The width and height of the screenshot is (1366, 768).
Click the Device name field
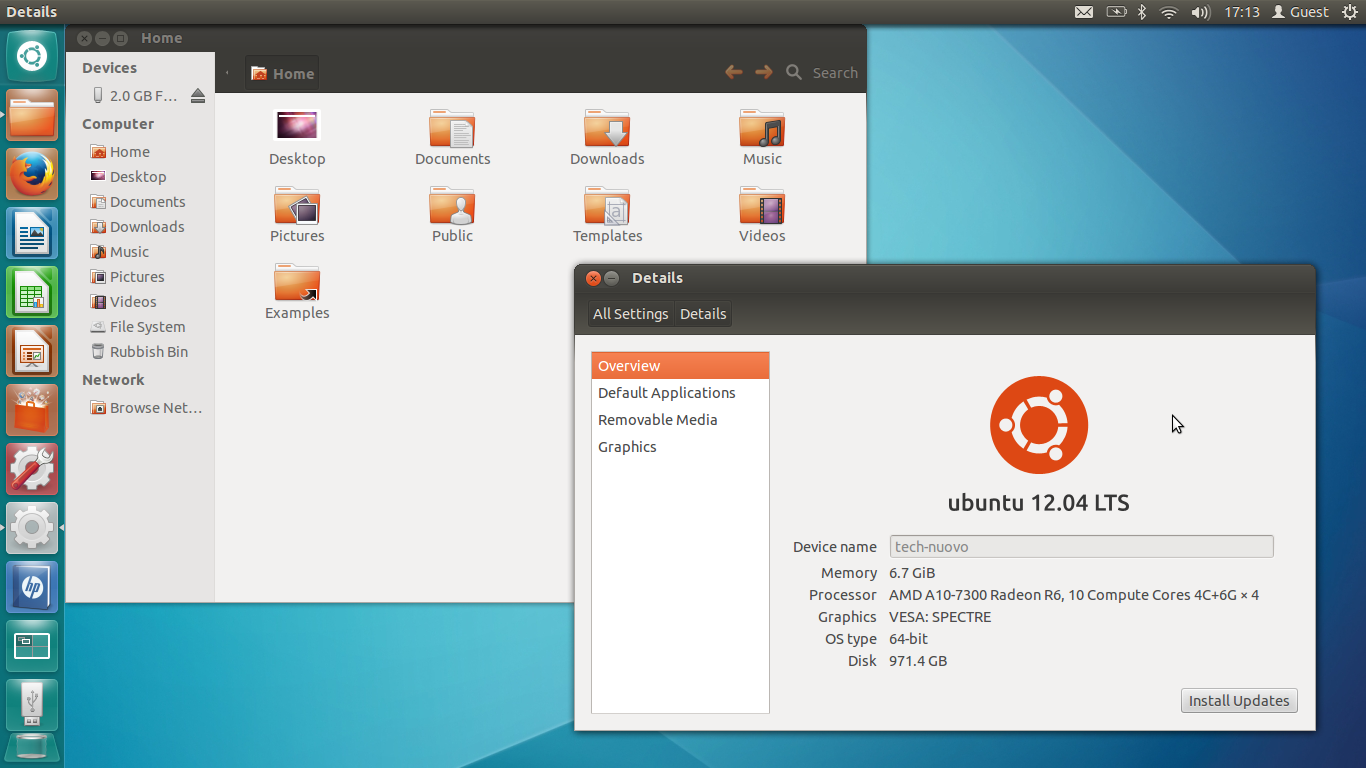coord(1081,547)
